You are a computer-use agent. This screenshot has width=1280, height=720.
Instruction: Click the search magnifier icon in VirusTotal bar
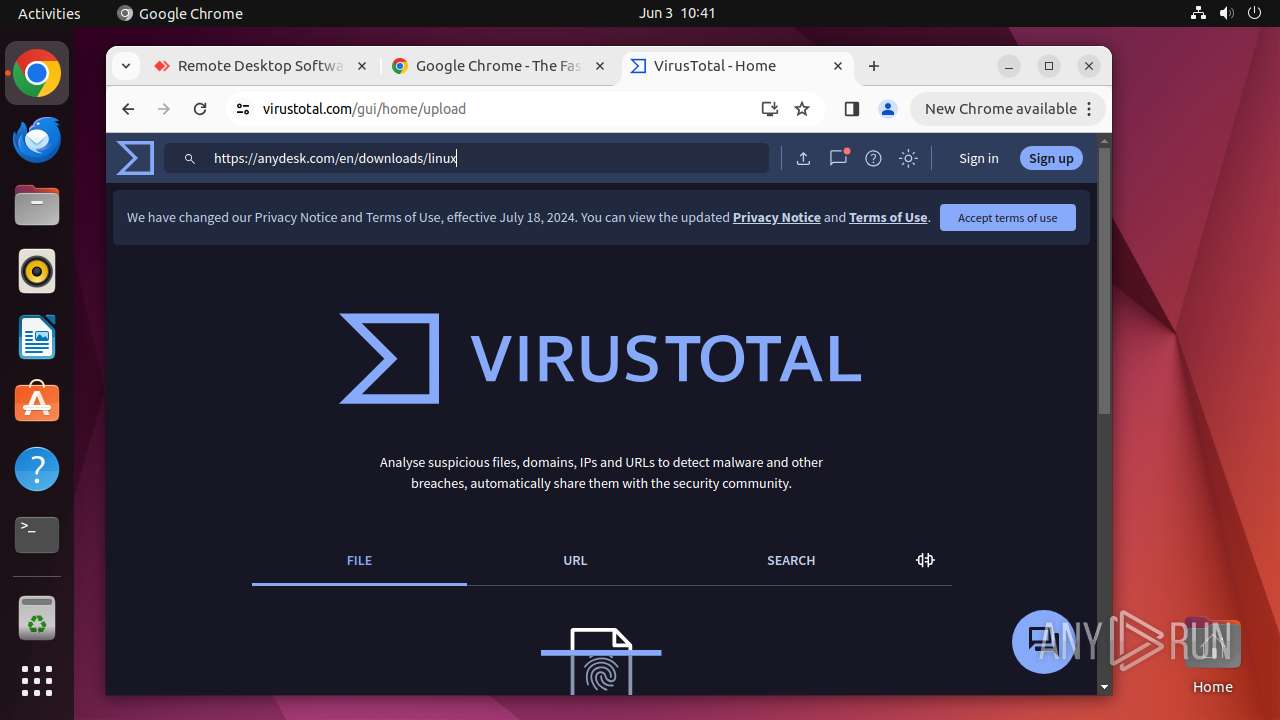[189, 159]
